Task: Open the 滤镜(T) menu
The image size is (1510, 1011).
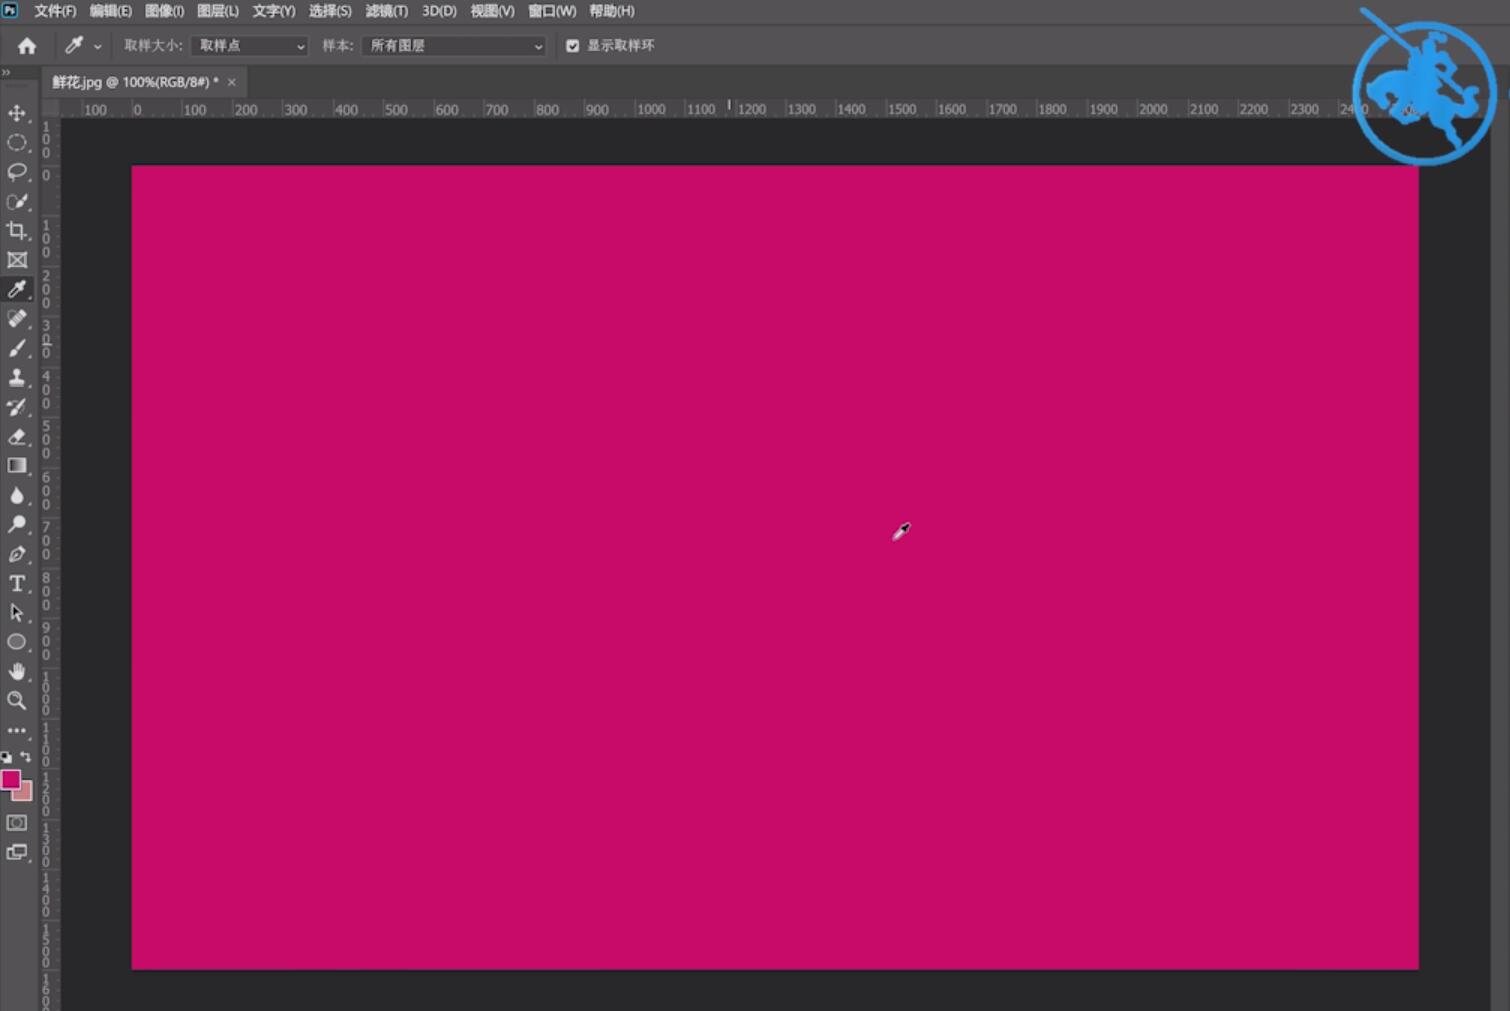Action: point(386,11)
